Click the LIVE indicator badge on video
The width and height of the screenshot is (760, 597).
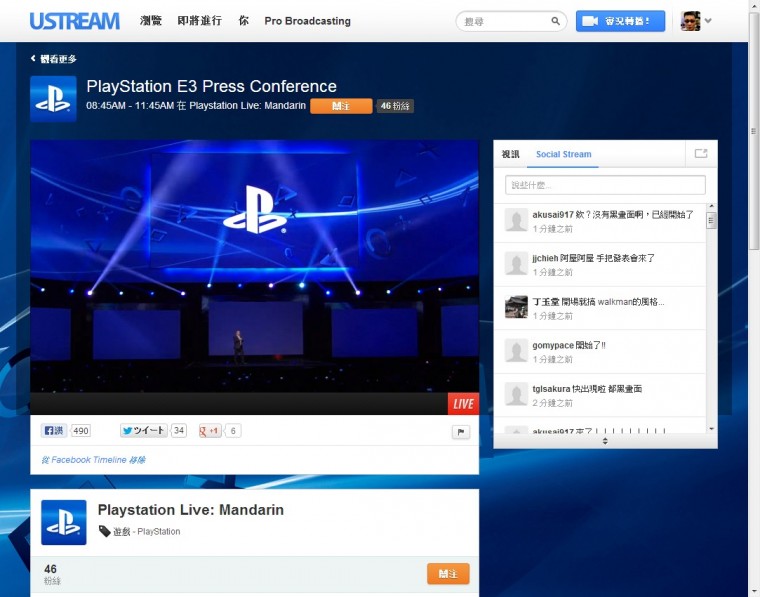click(463, 404)
